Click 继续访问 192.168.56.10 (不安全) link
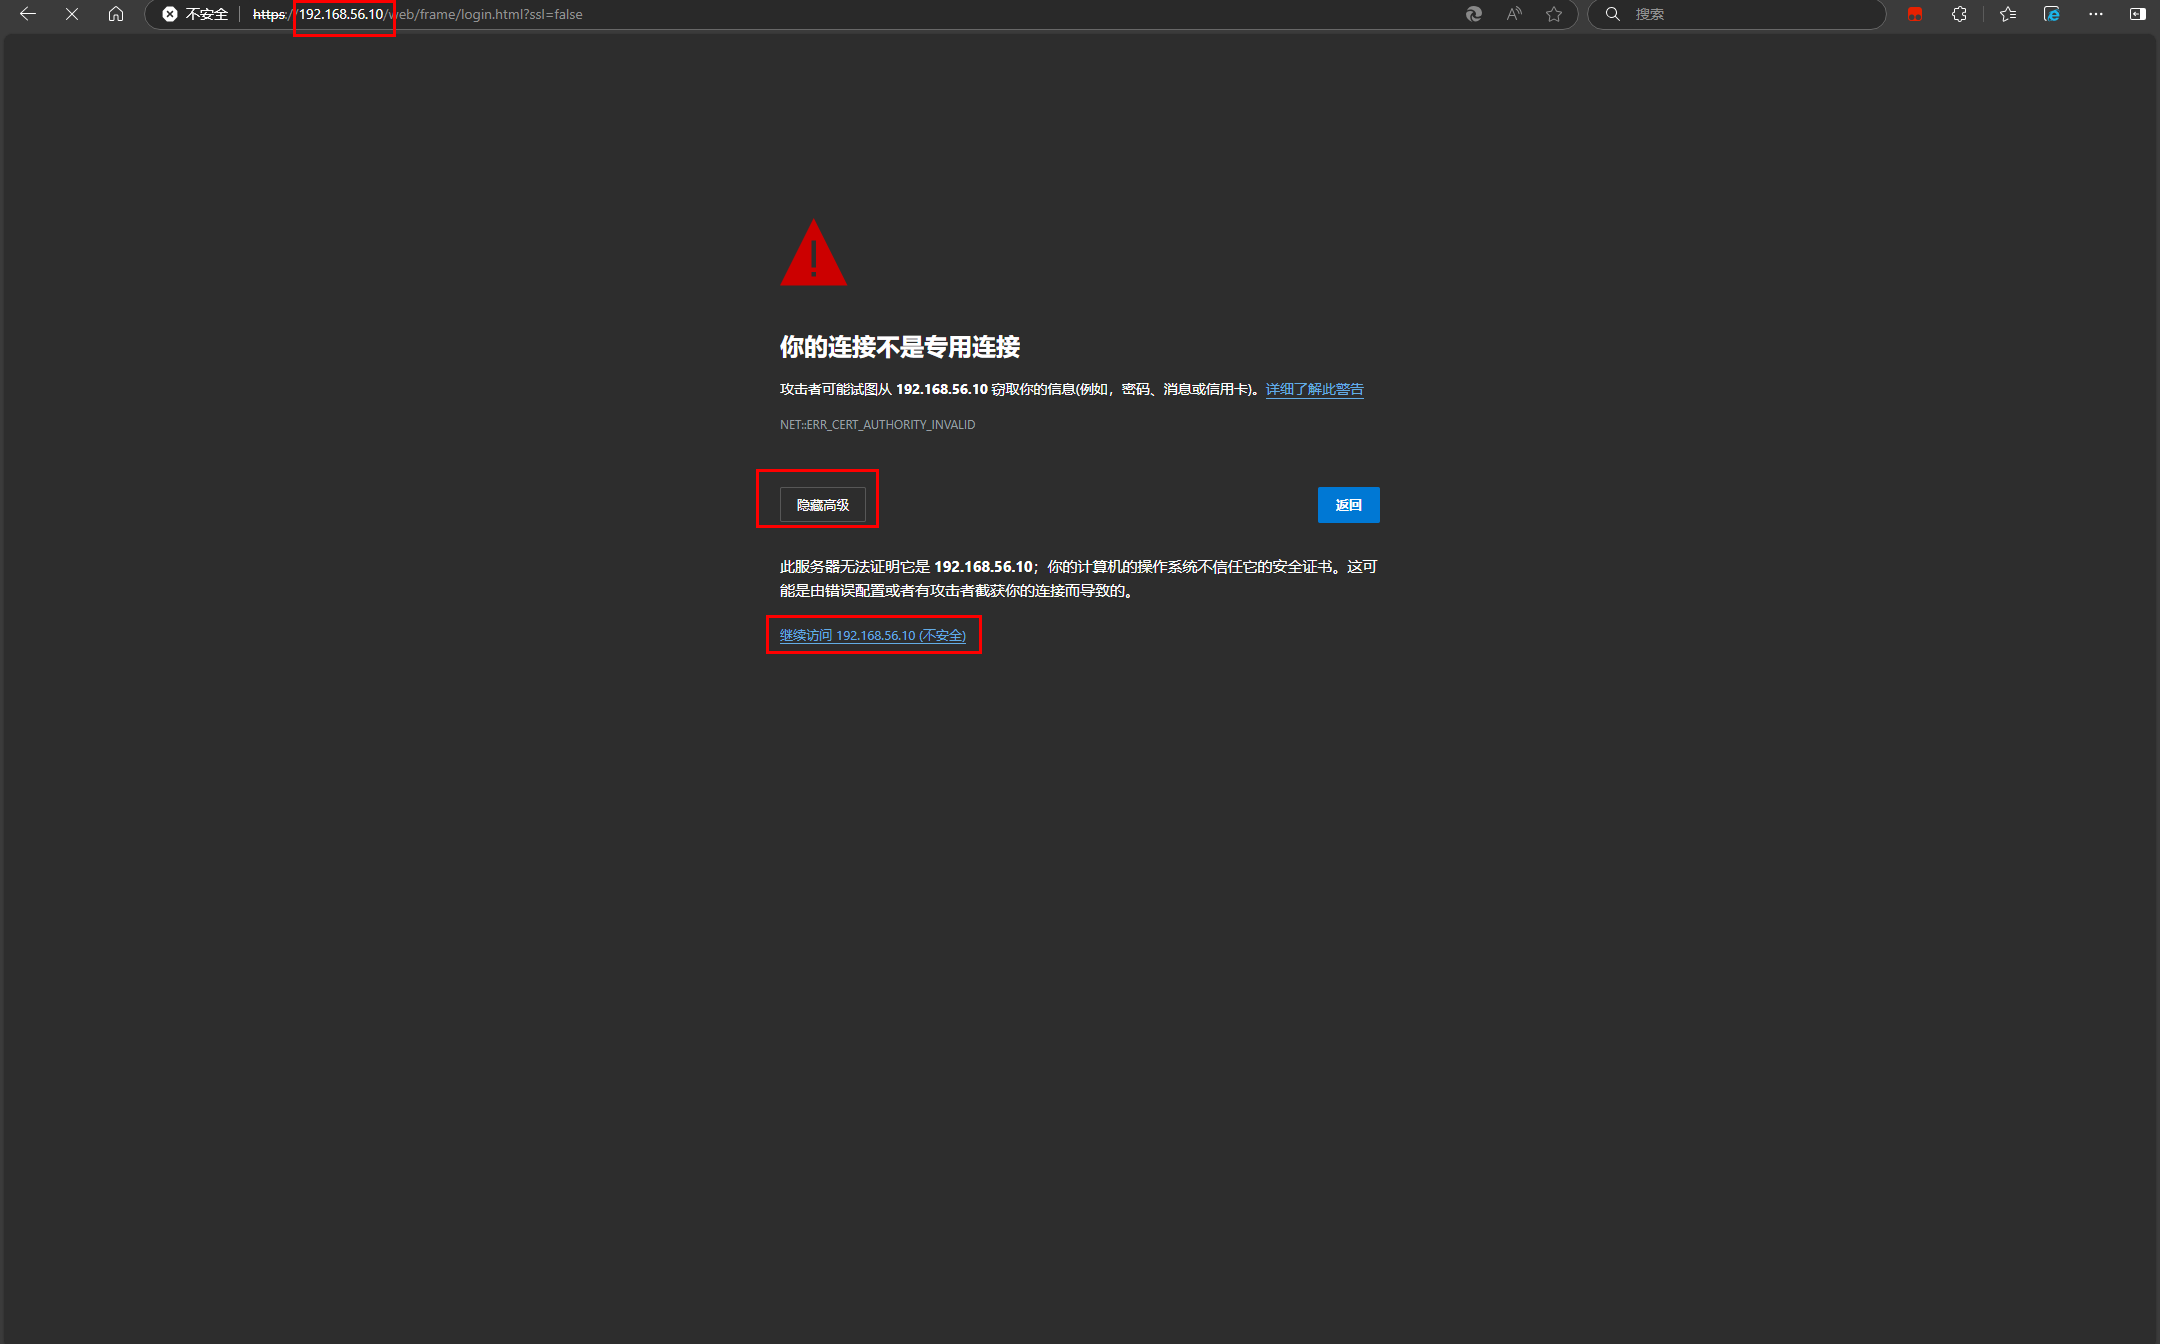The width and height of the screenshot is (2160, 1344). click(x=872, y=635)
